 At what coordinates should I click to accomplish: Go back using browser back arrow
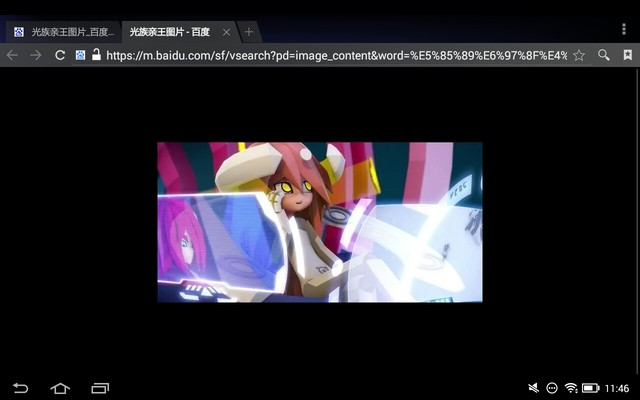click(x=12, y=55)
